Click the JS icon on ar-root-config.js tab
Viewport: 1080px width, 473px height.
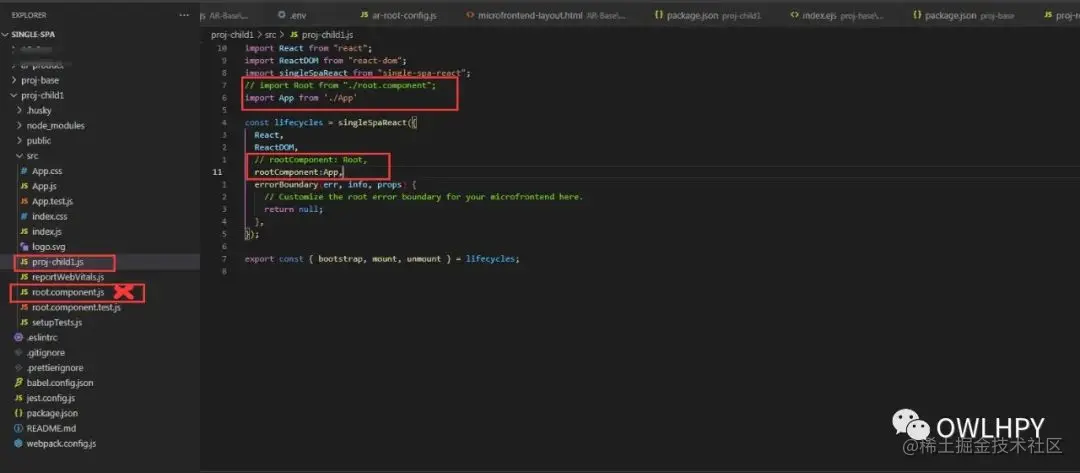pos(364,15)
